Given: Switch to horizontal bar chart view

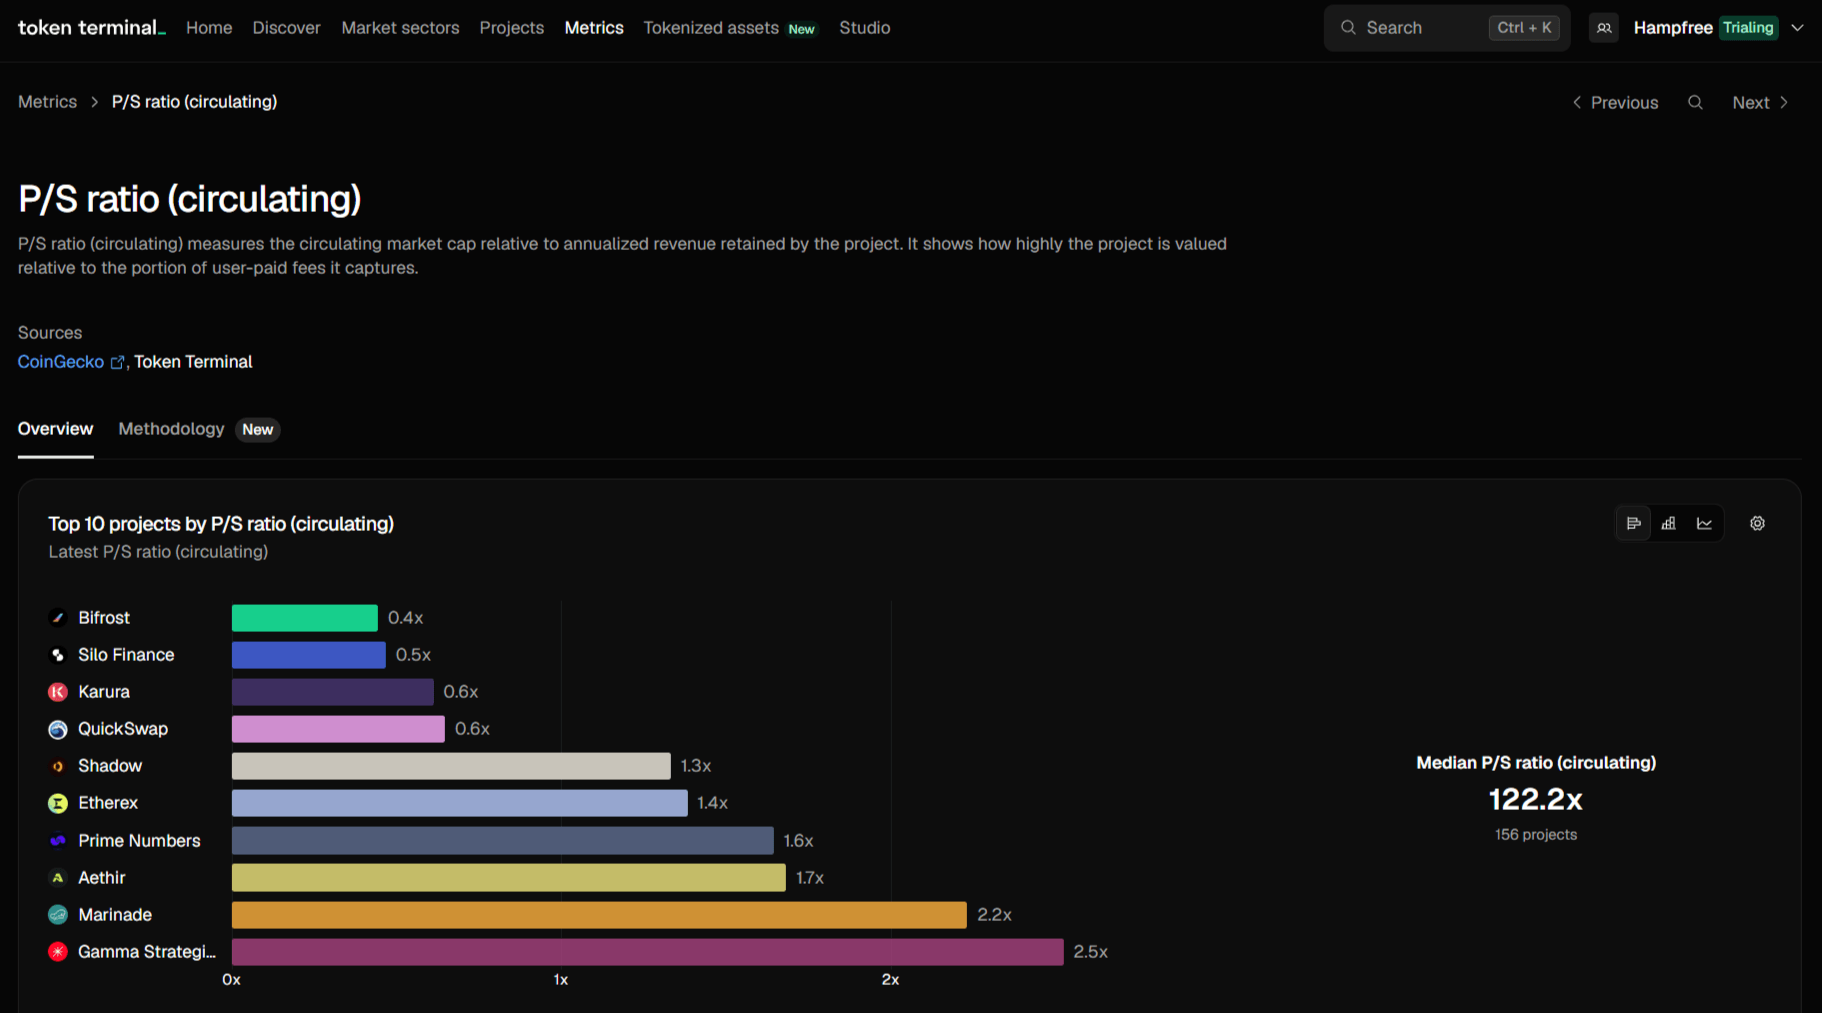Looking at the screenshot, I should 1633,523.
